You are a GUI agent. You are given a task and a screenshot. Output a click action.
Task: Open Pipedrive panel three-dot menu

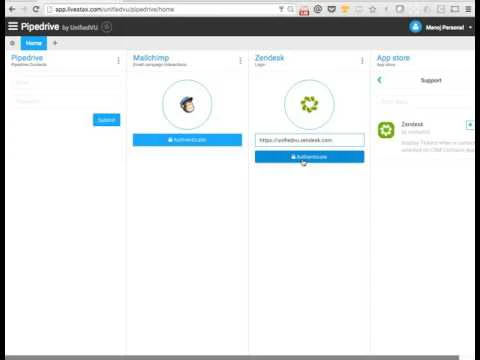pyautogui.click(x=119, y=60)
